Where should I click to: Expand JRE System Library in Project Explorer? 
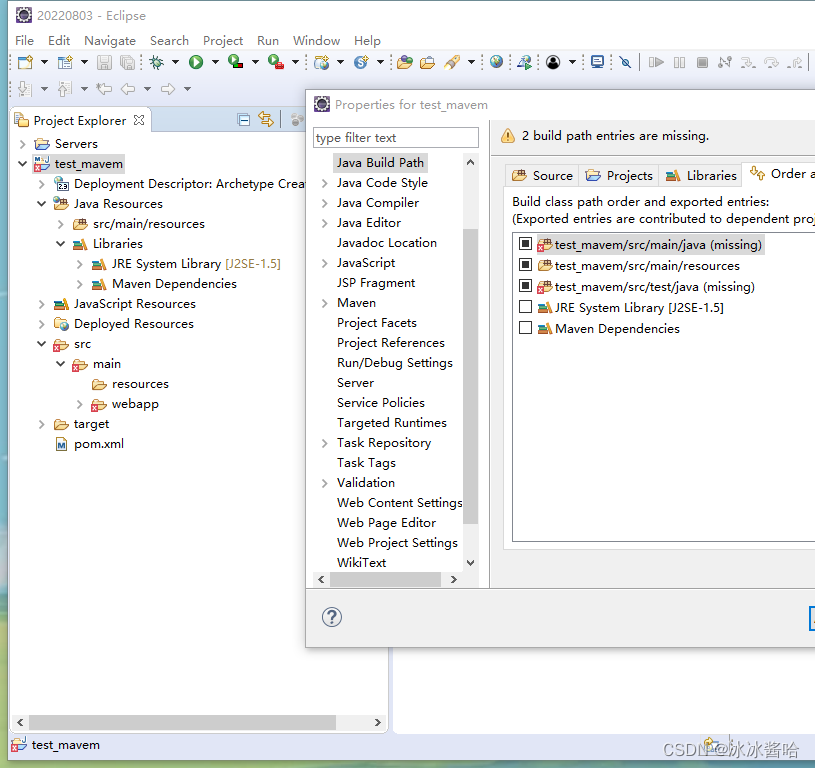click(80, 264)
